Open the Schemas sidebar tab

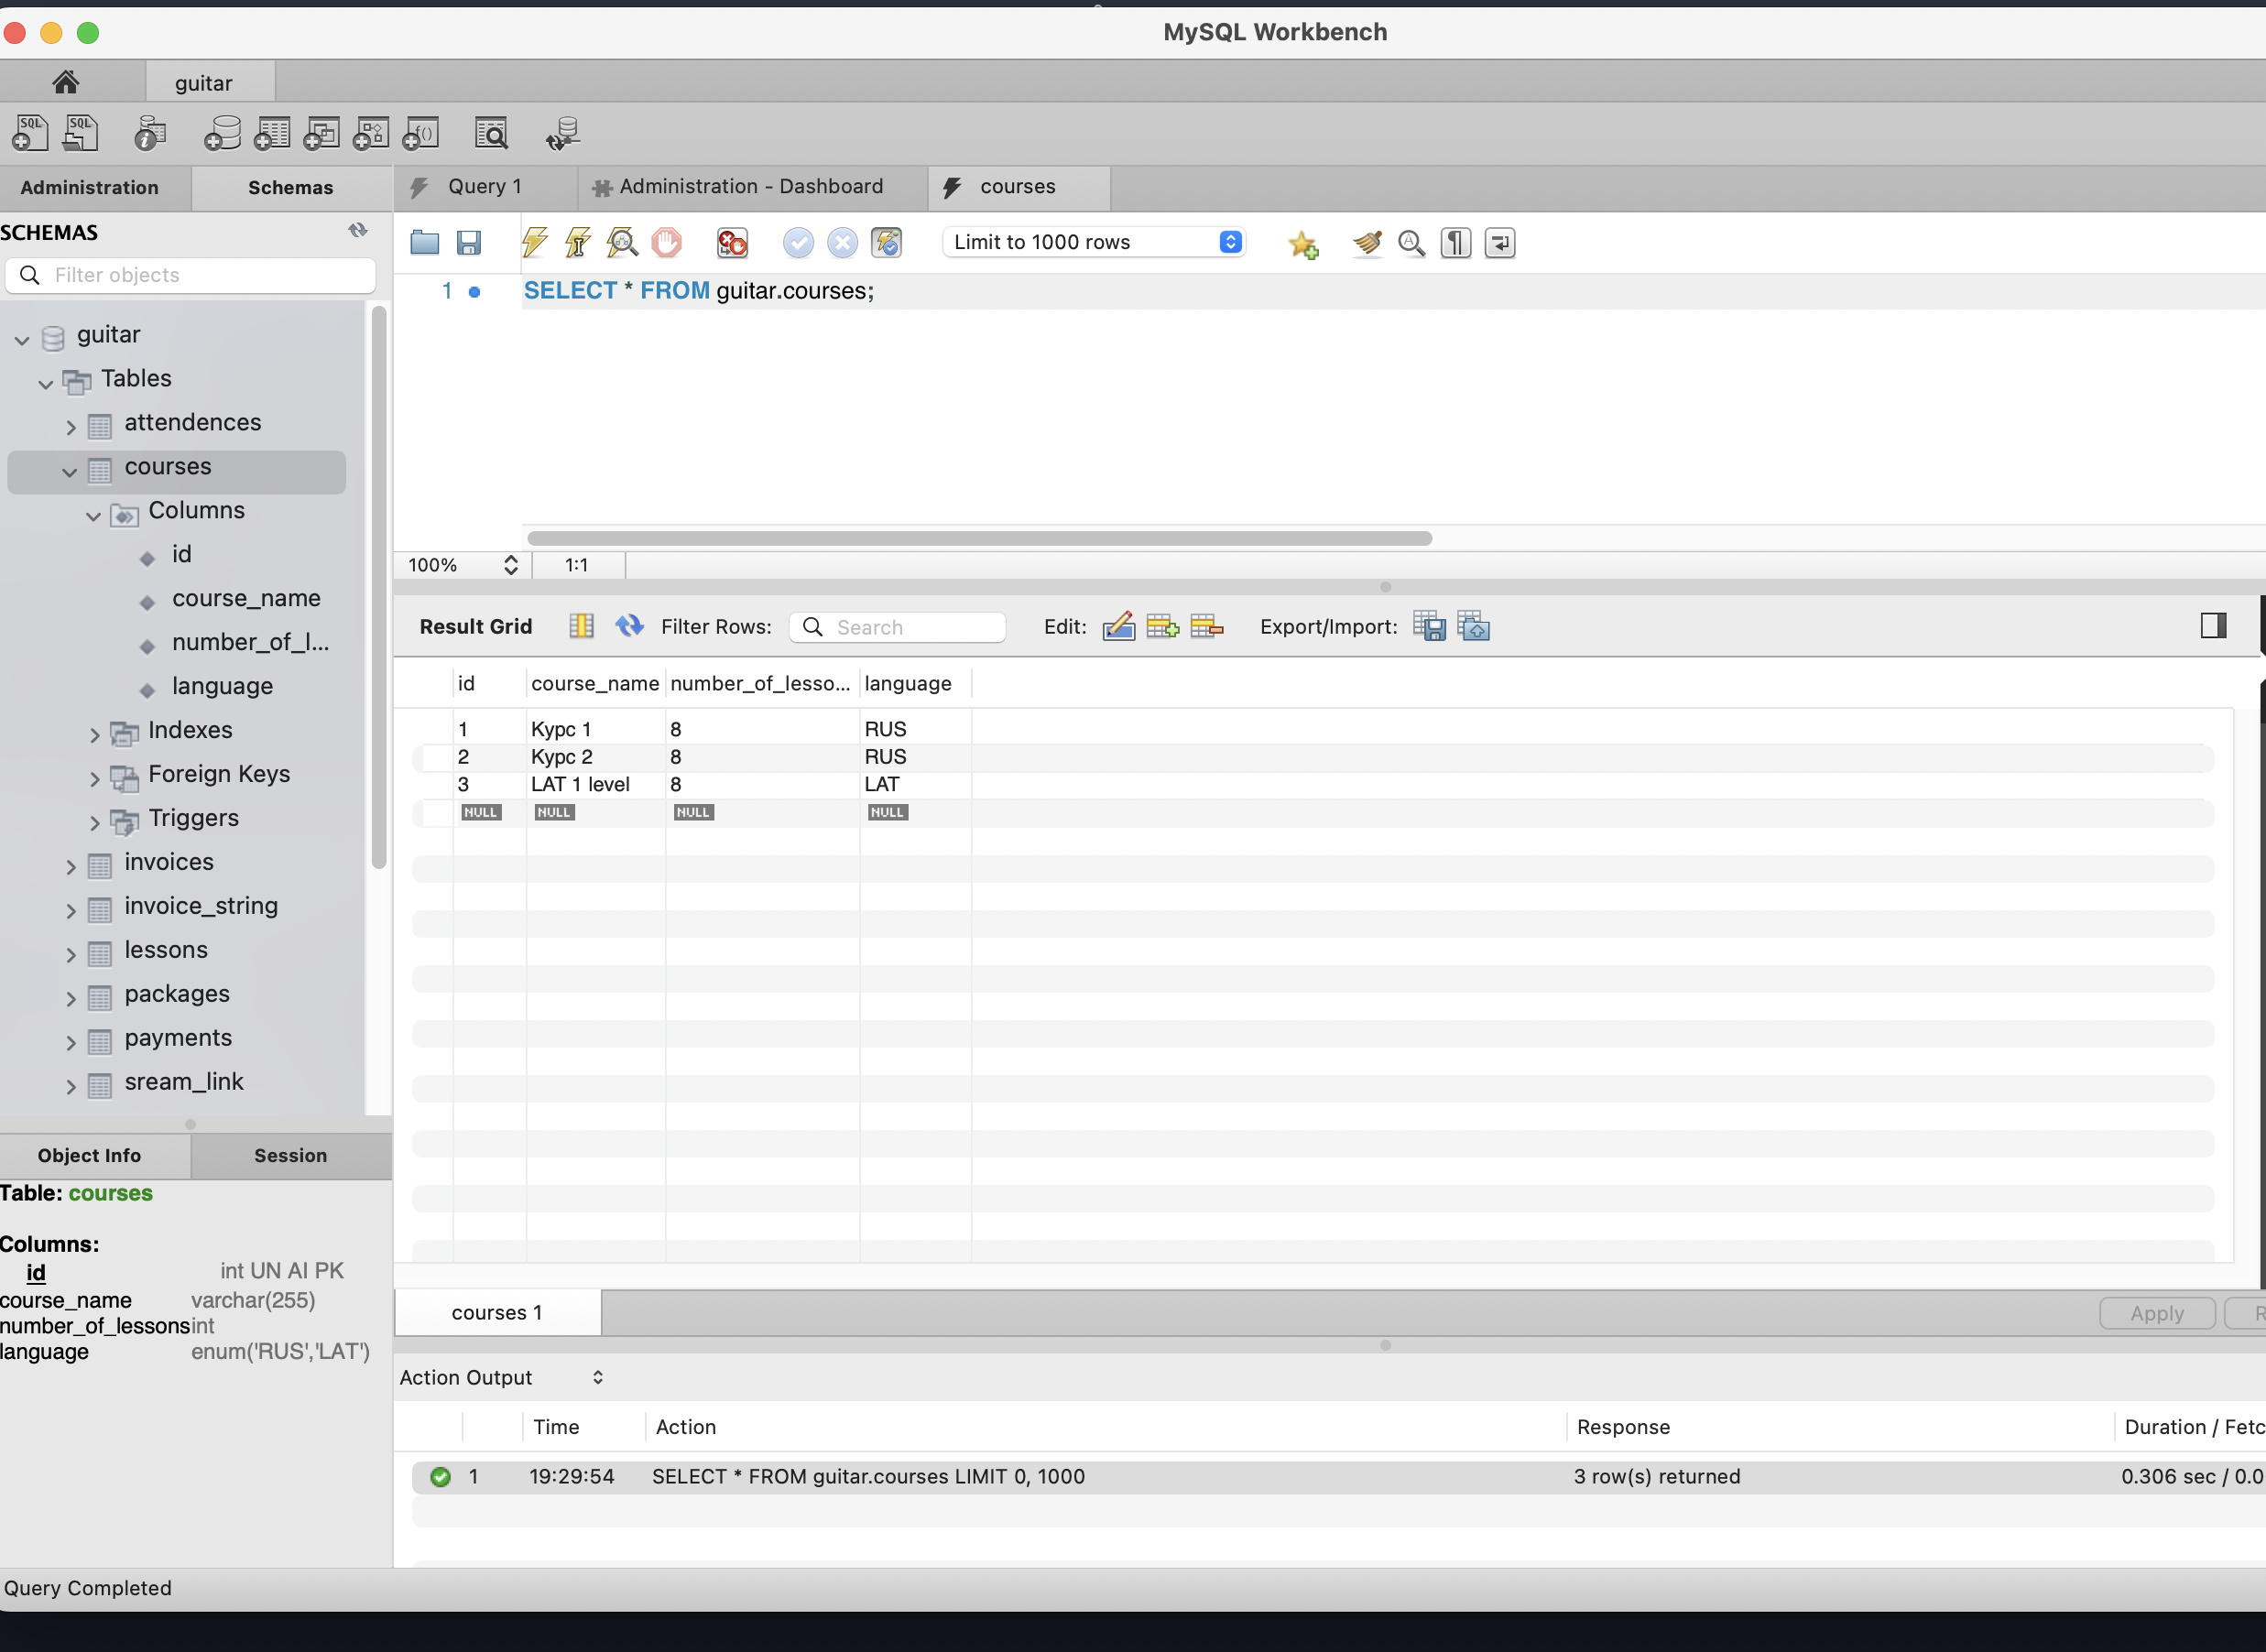point(290,187)
